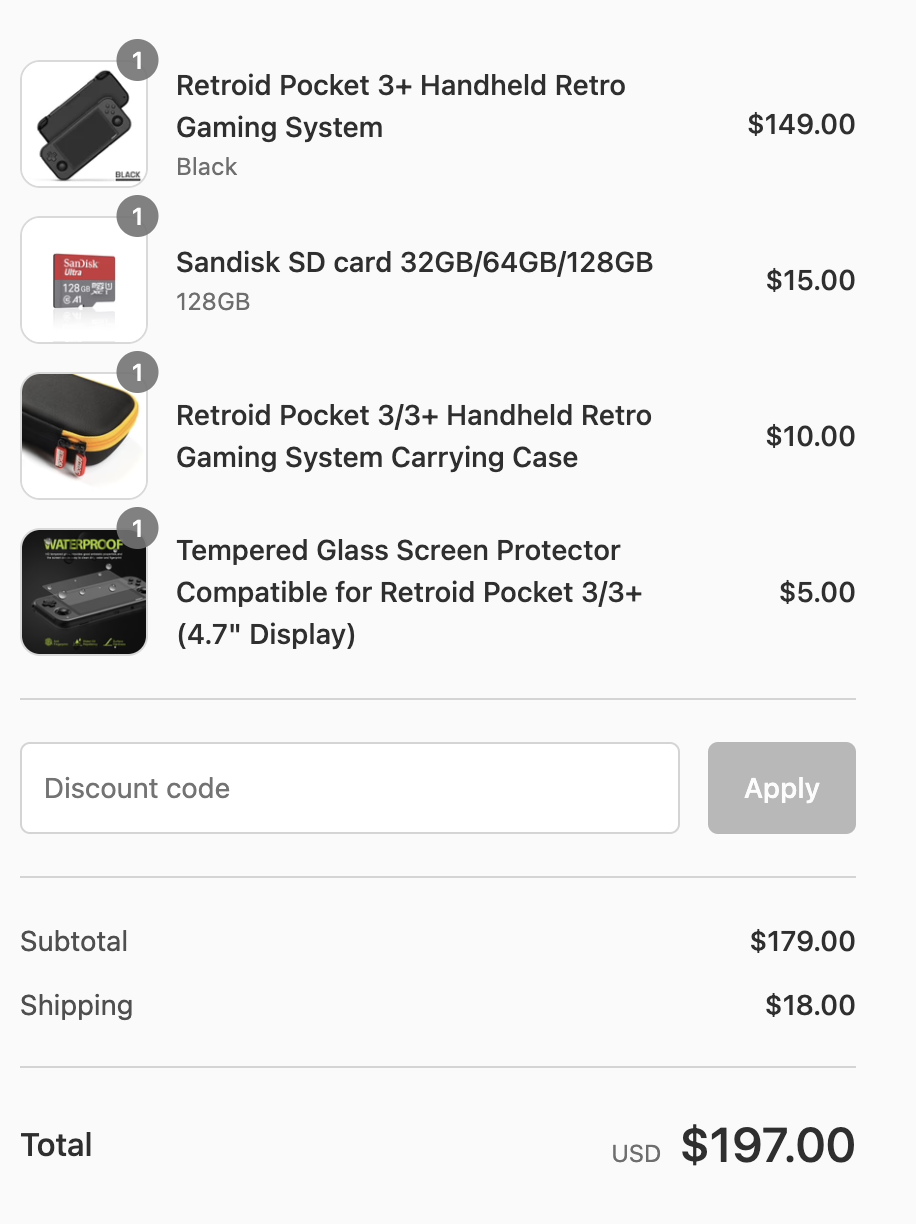Click the Sandisk SD card product name
Image resolution: width=916 pixels, height=1224 pixels.
tap(414, 262)
